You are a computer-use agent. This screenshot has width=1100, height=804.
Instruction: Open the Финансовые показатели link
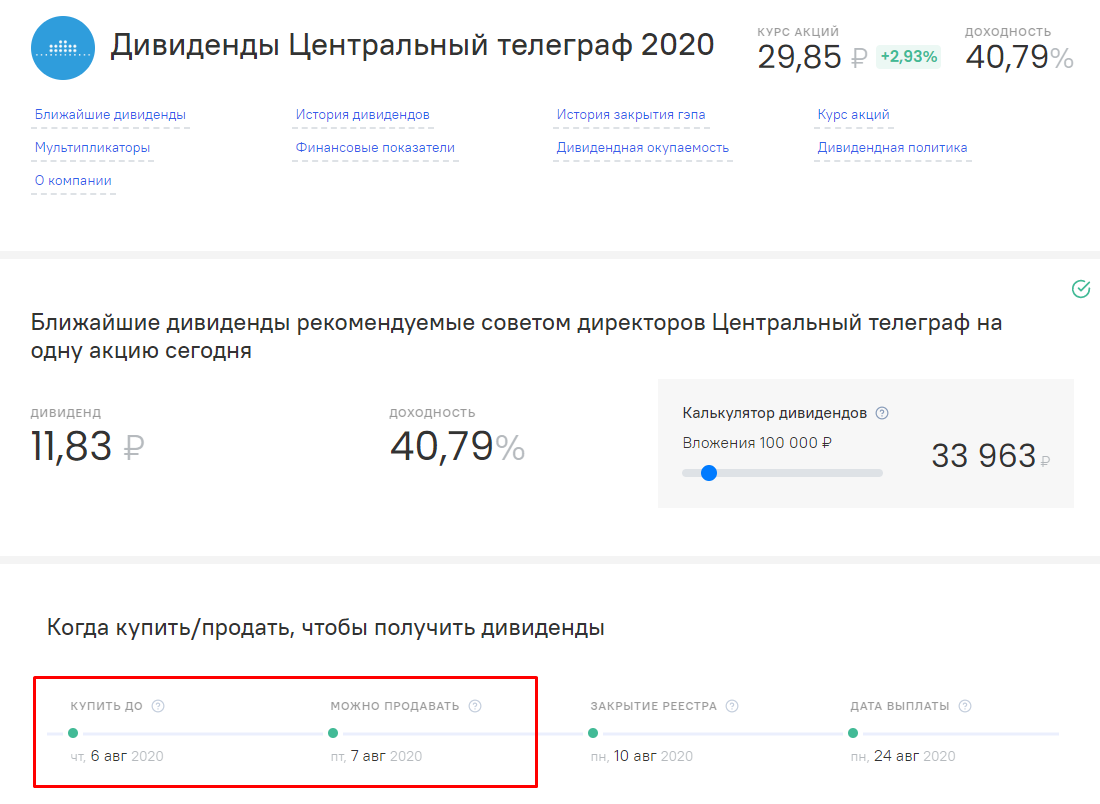pos(374,147)
